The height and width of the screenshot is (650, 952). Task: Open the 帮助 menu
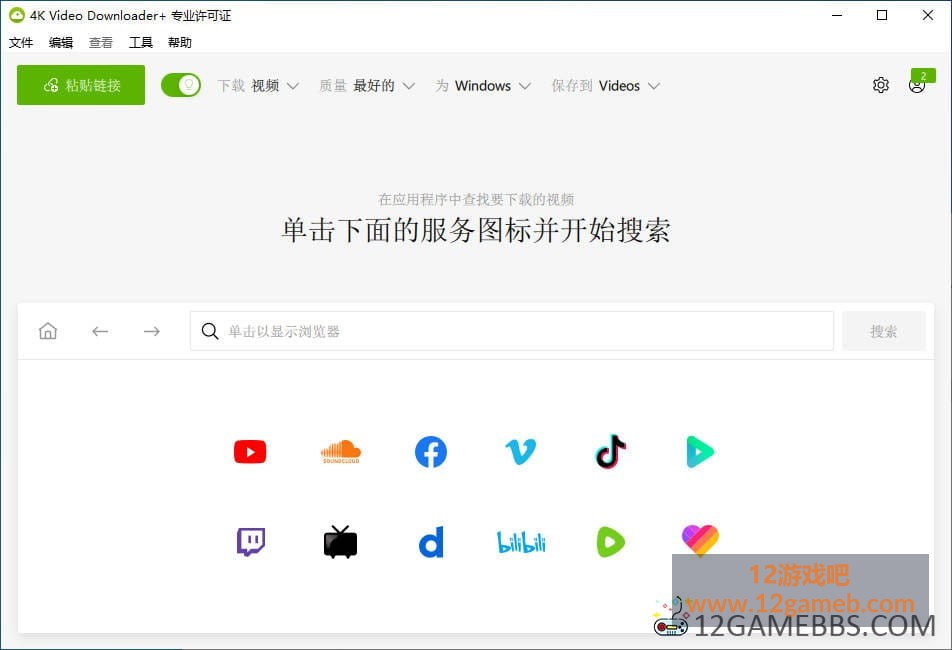click(x=180, y=42)
